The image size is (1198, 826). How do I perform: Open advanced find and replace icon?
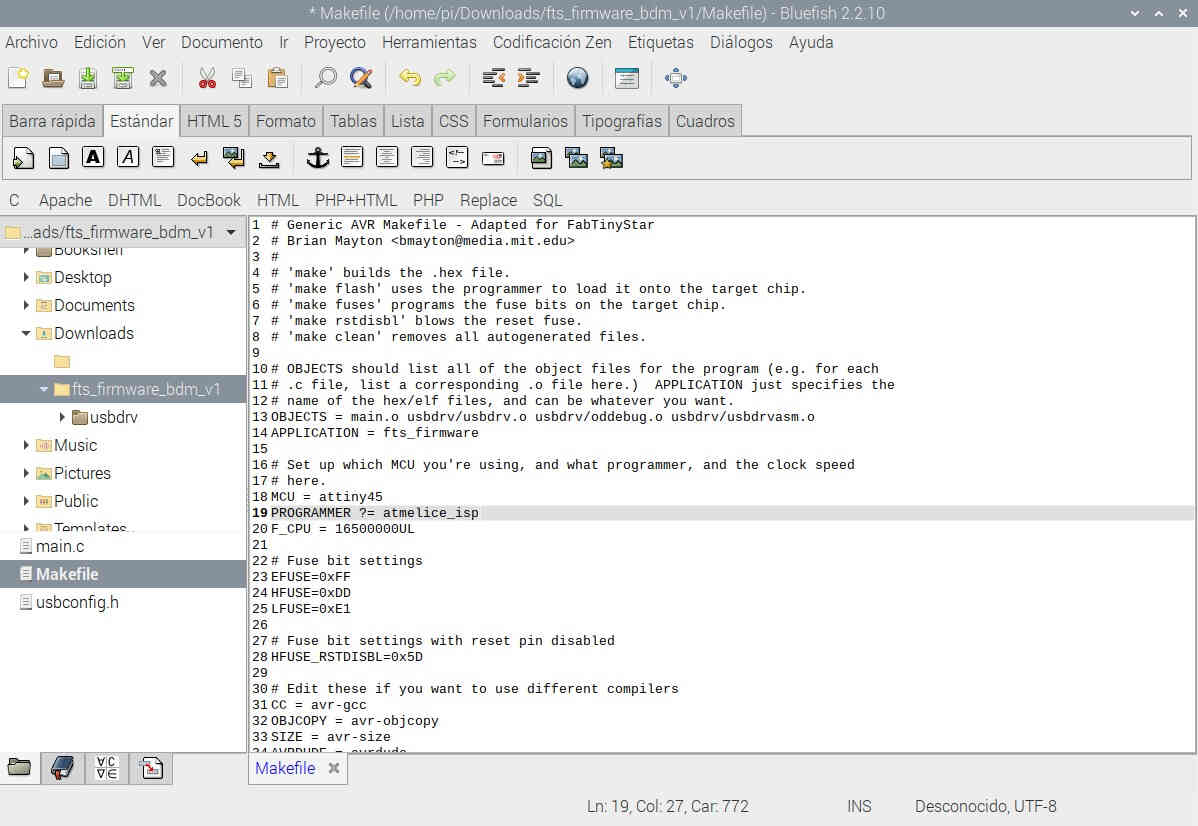361,77
